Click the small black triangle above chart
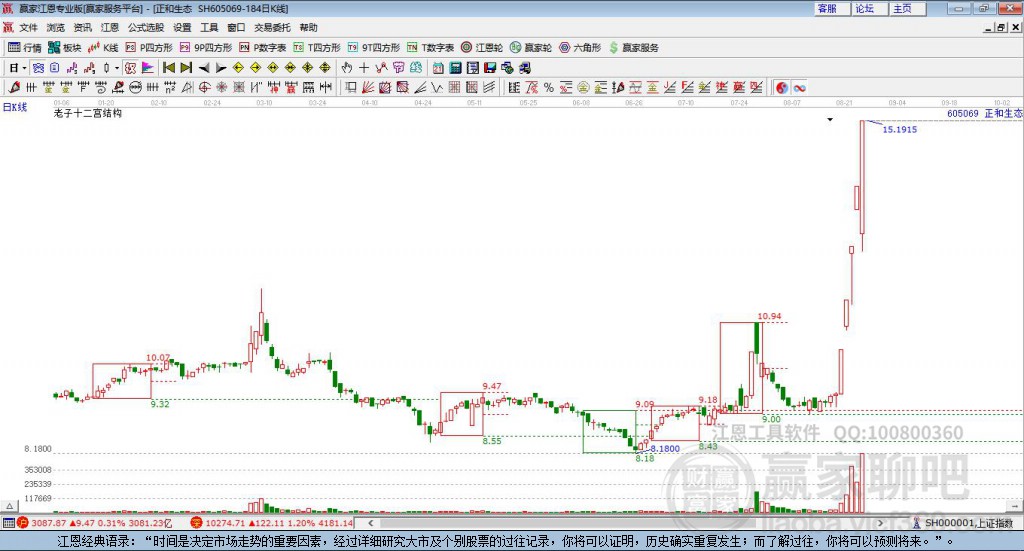 (x=830, y=119)
